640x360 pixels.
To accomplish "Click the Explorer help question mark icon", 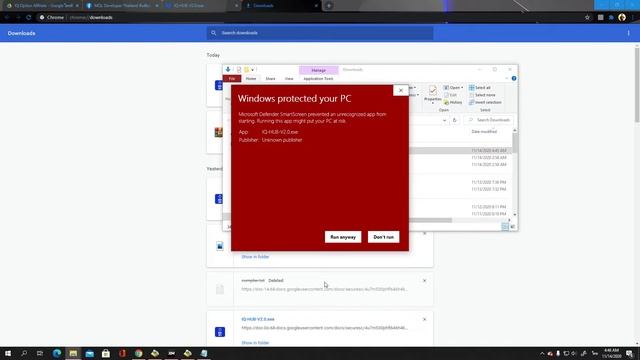I will pyautogui.click(x=514, y=78).
